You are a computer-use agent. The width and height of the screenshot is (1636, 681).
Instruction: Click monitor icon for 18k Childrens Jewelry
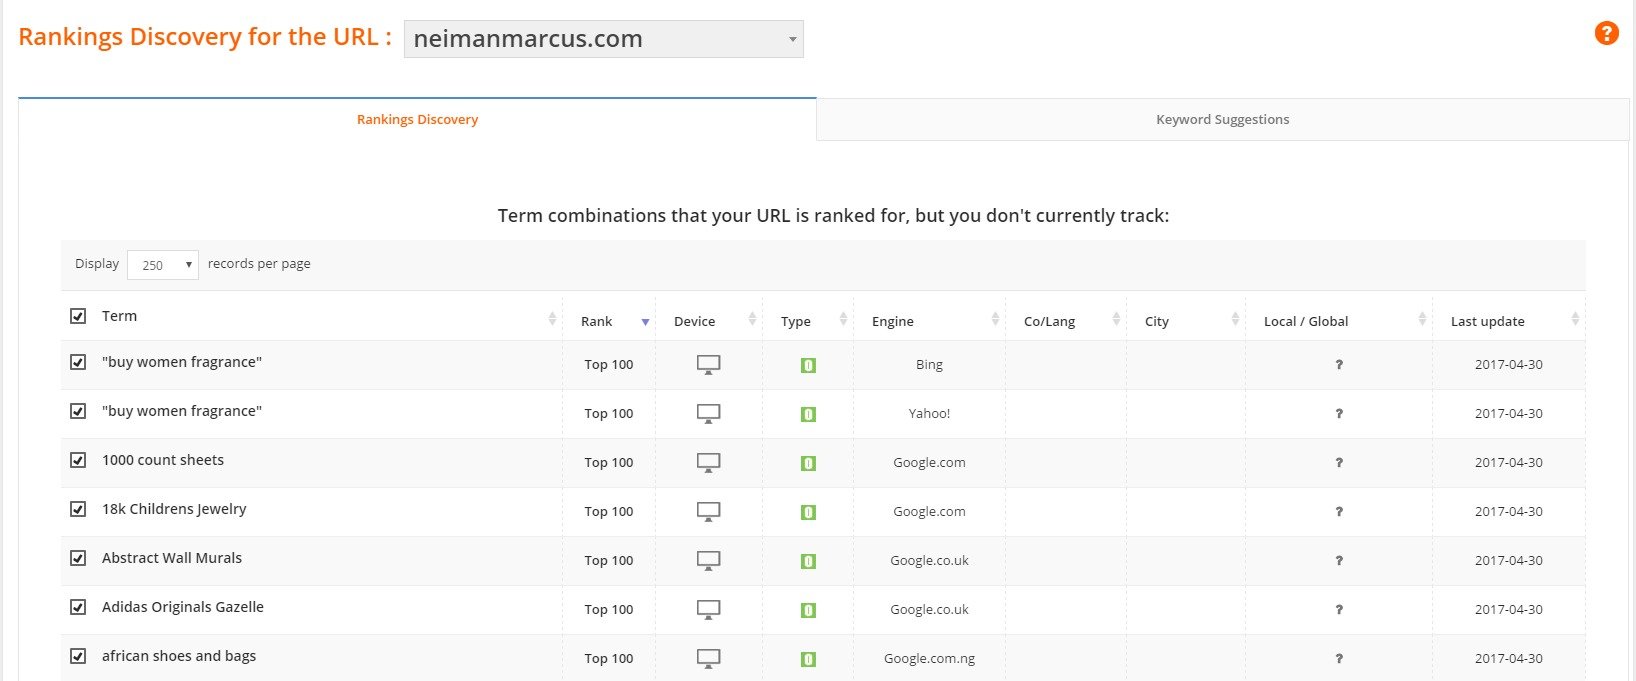point(708,512)
